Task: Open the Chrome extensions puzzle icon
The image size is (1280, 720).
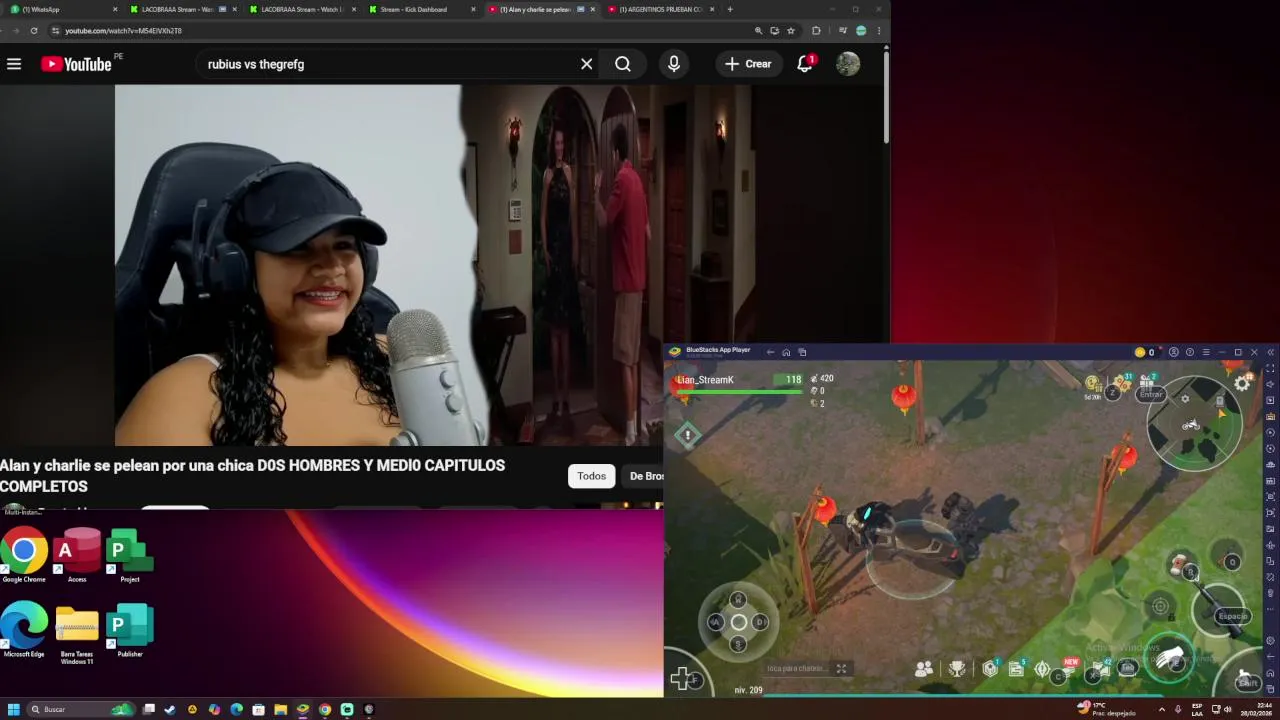Action: tap(816, 31)
